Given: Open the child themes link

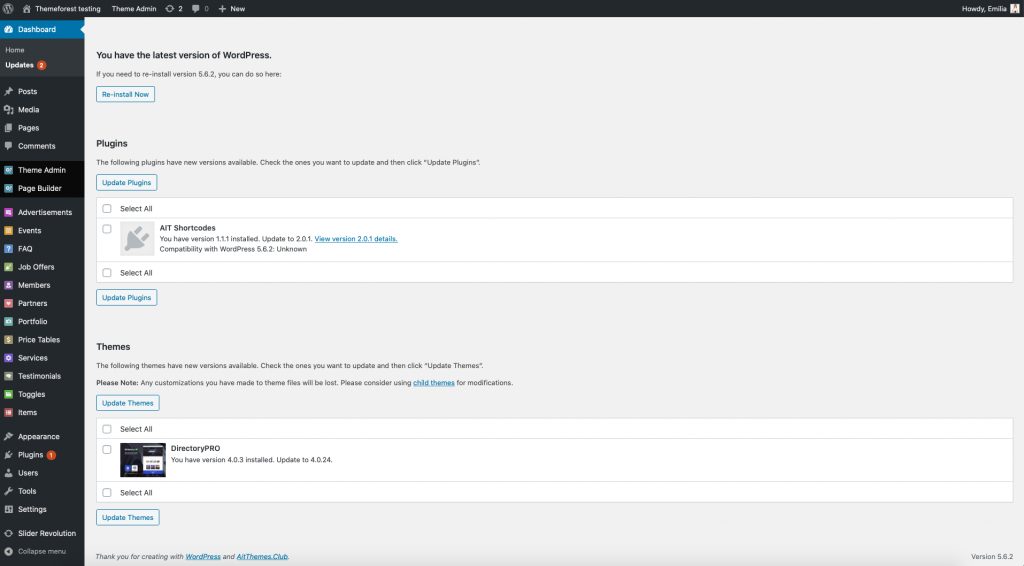Looking at the screenshot, I should click(x=434, y=383).
